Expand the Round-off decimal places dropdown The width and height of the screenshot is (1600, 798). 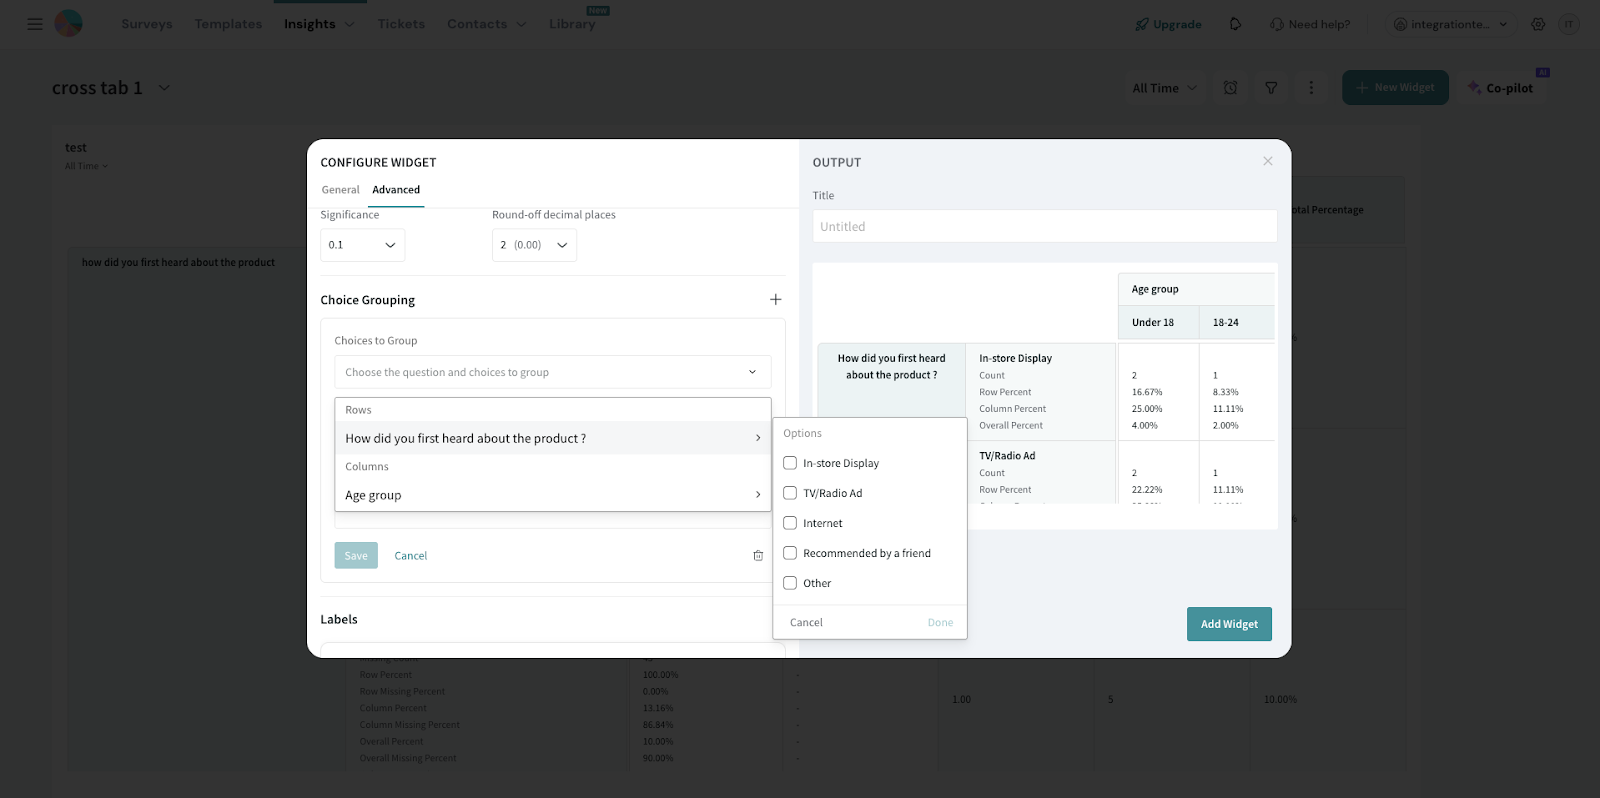point(534,245)
